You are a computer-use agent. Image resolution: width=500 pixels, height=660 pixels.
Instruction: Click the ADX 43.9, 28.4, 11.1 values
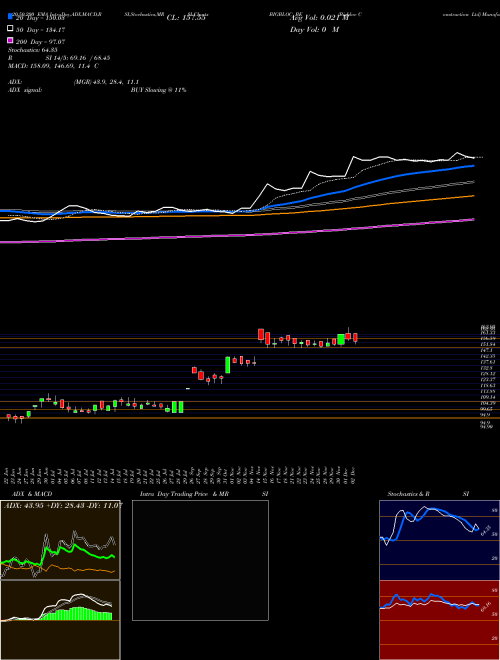[x=106, y=82]
